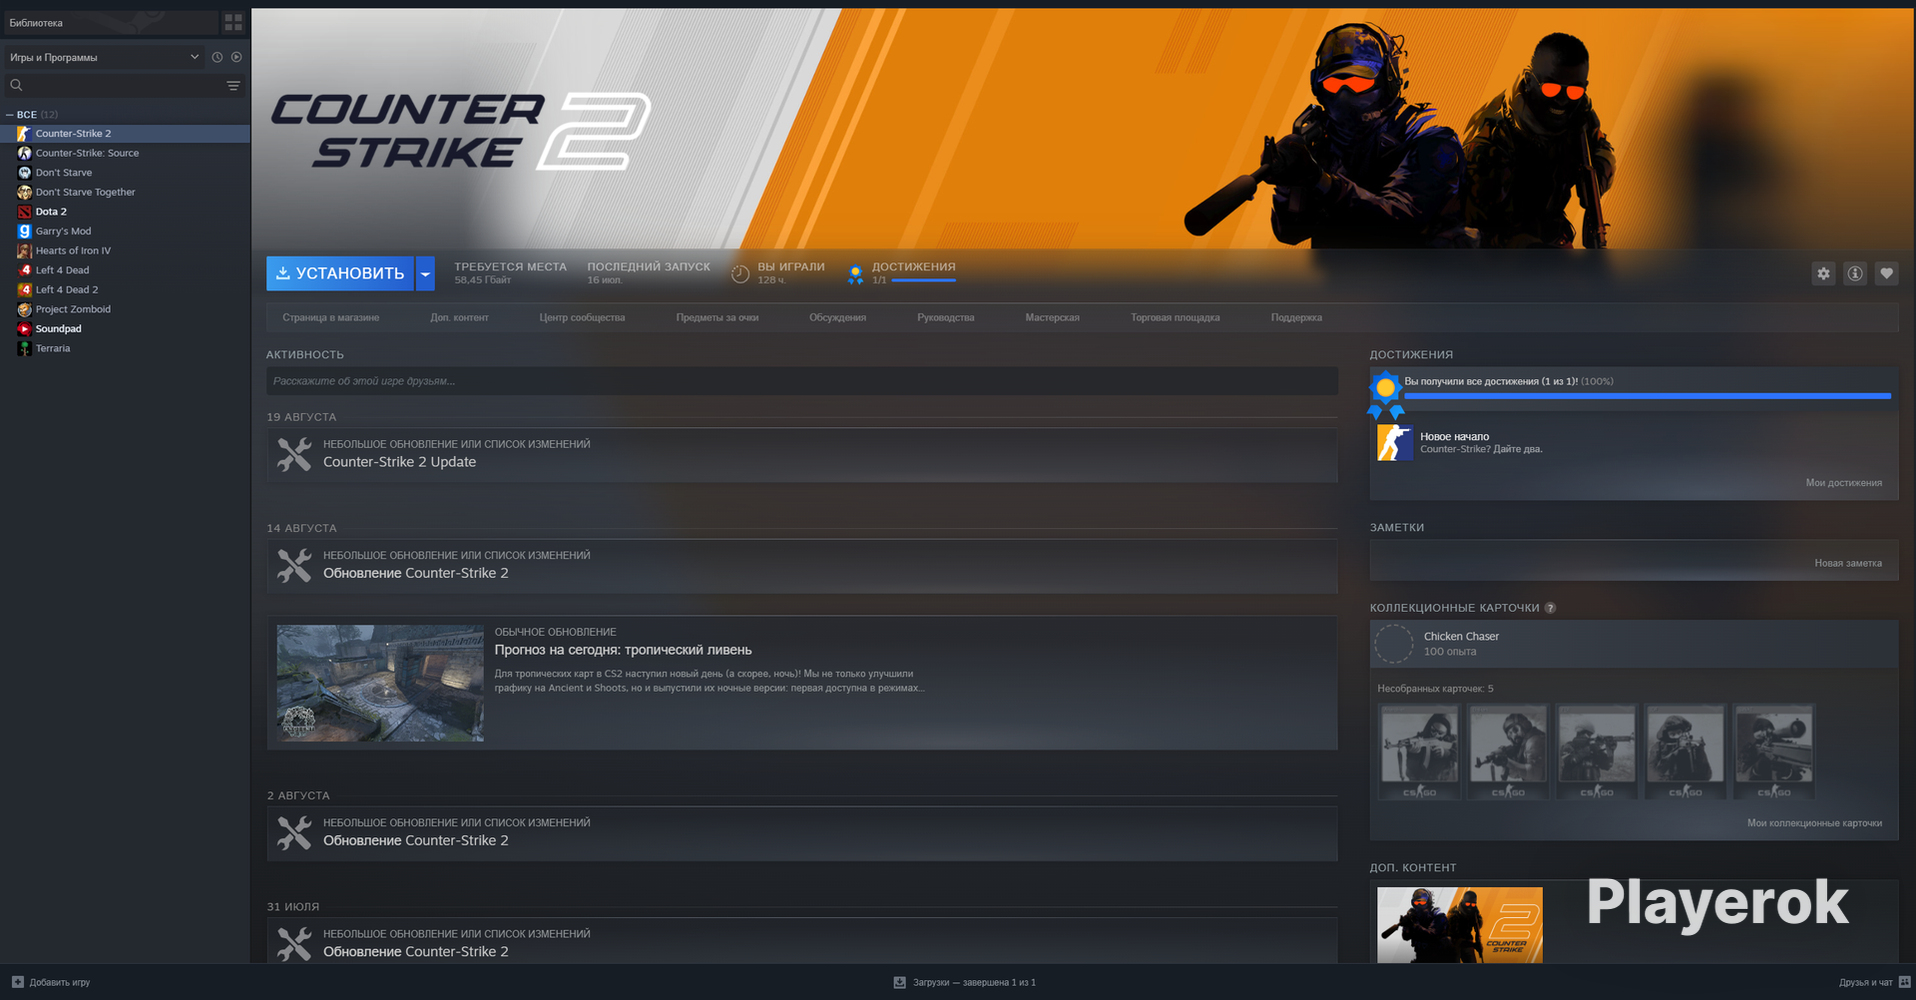This screenshot has width=1916, height=1000.
Task: Click the Hearts of Iron IV icon
Action: pyautogui.click(x=25, y=250)
